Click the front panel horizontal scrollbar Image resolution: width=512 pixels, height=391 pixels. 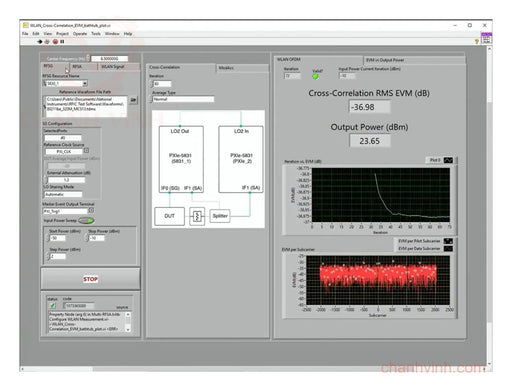[x=253, y=369]
